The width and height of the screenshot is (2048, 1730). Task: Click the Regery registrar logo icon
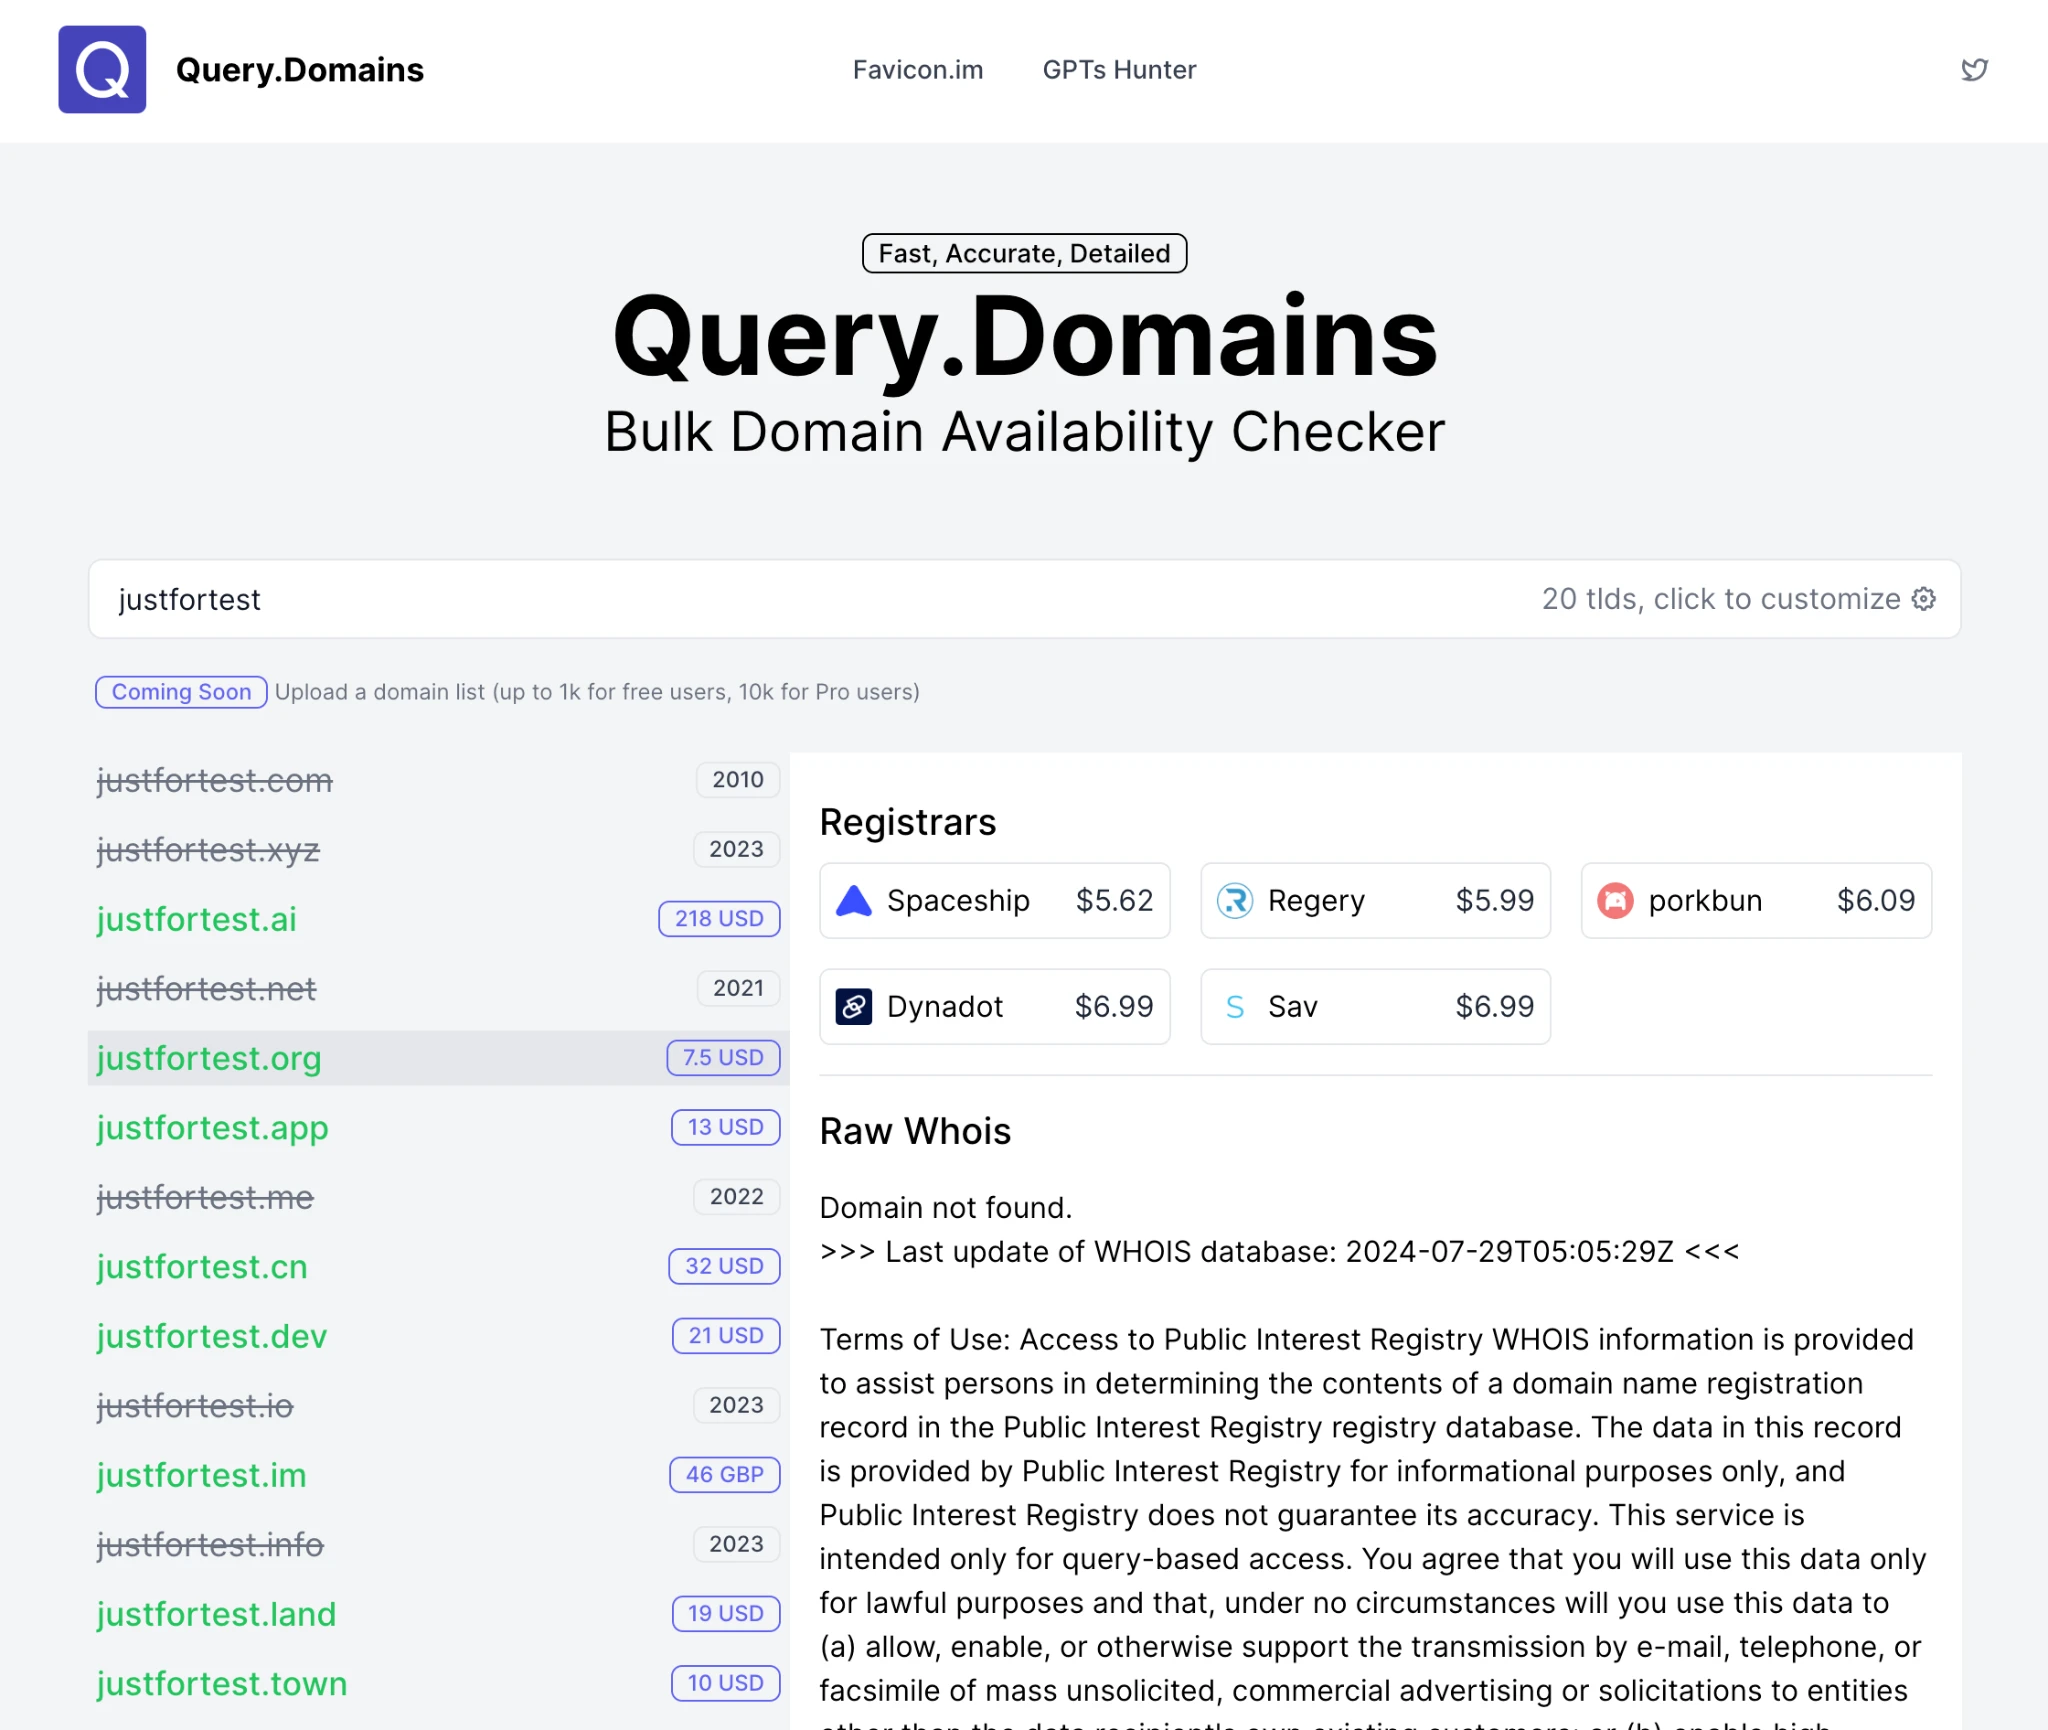point(1234,901)
